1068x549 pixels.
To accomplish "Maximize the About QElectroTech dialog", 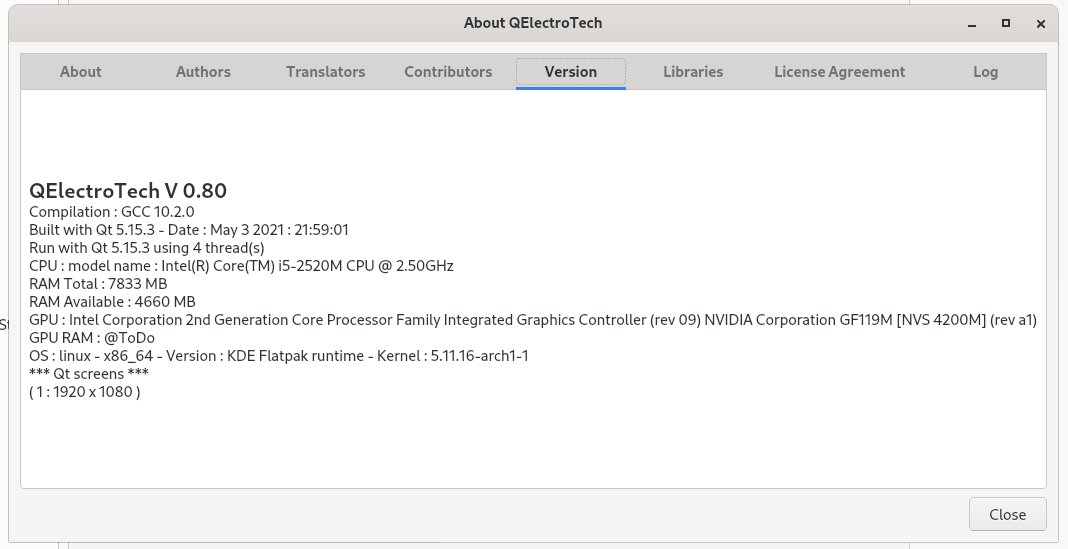I will point(1006,23).
